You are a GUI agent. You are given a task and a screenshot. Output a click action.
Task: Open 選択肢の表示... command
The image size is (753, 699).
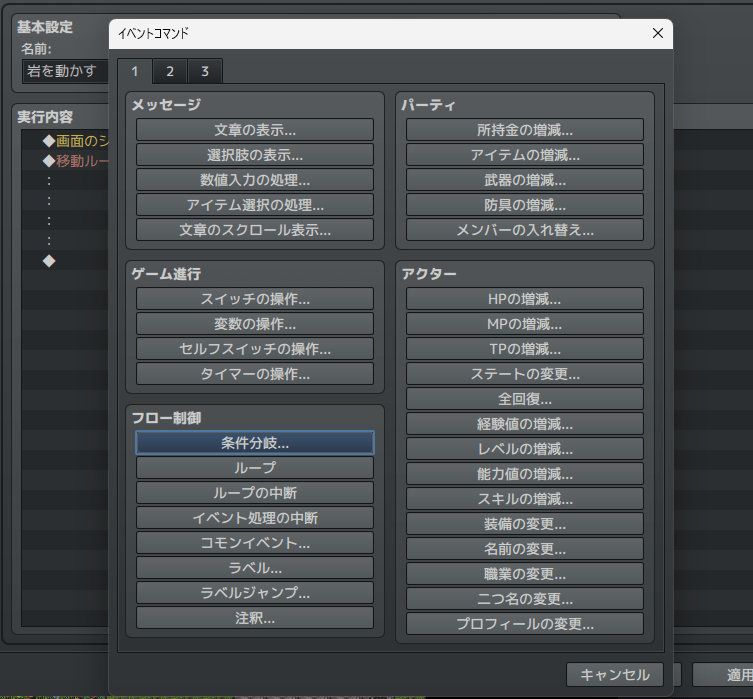tap(255, 155)
